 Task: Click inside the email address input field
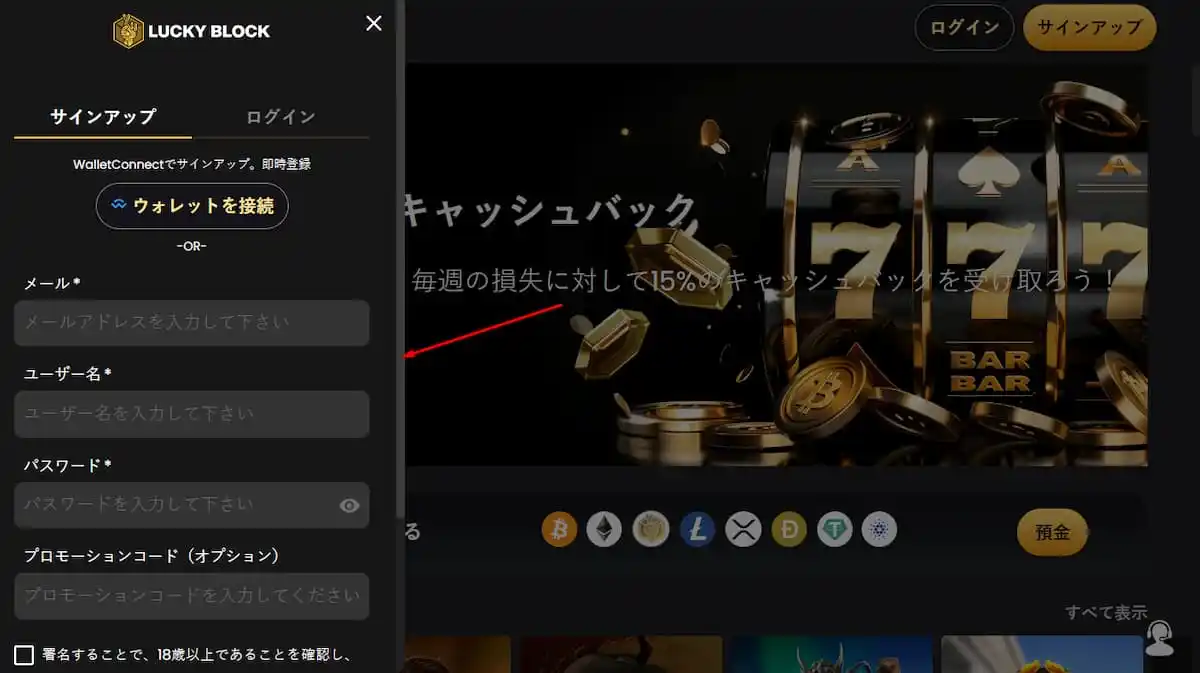click(191, 322)
